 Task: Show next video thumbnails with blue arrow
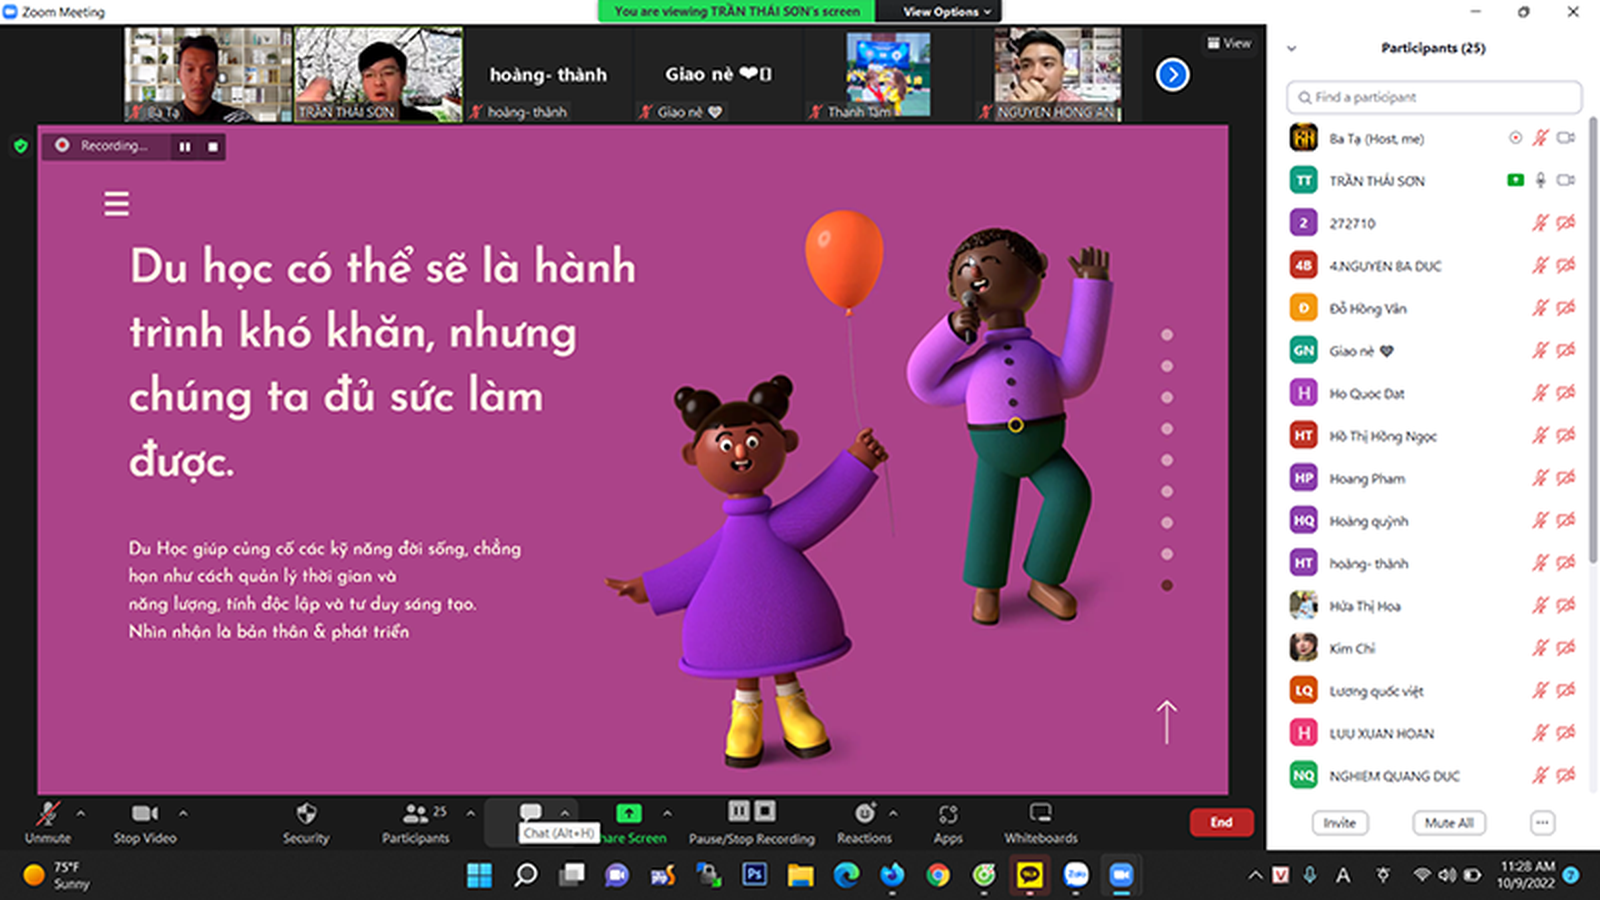click(1172, 75)
